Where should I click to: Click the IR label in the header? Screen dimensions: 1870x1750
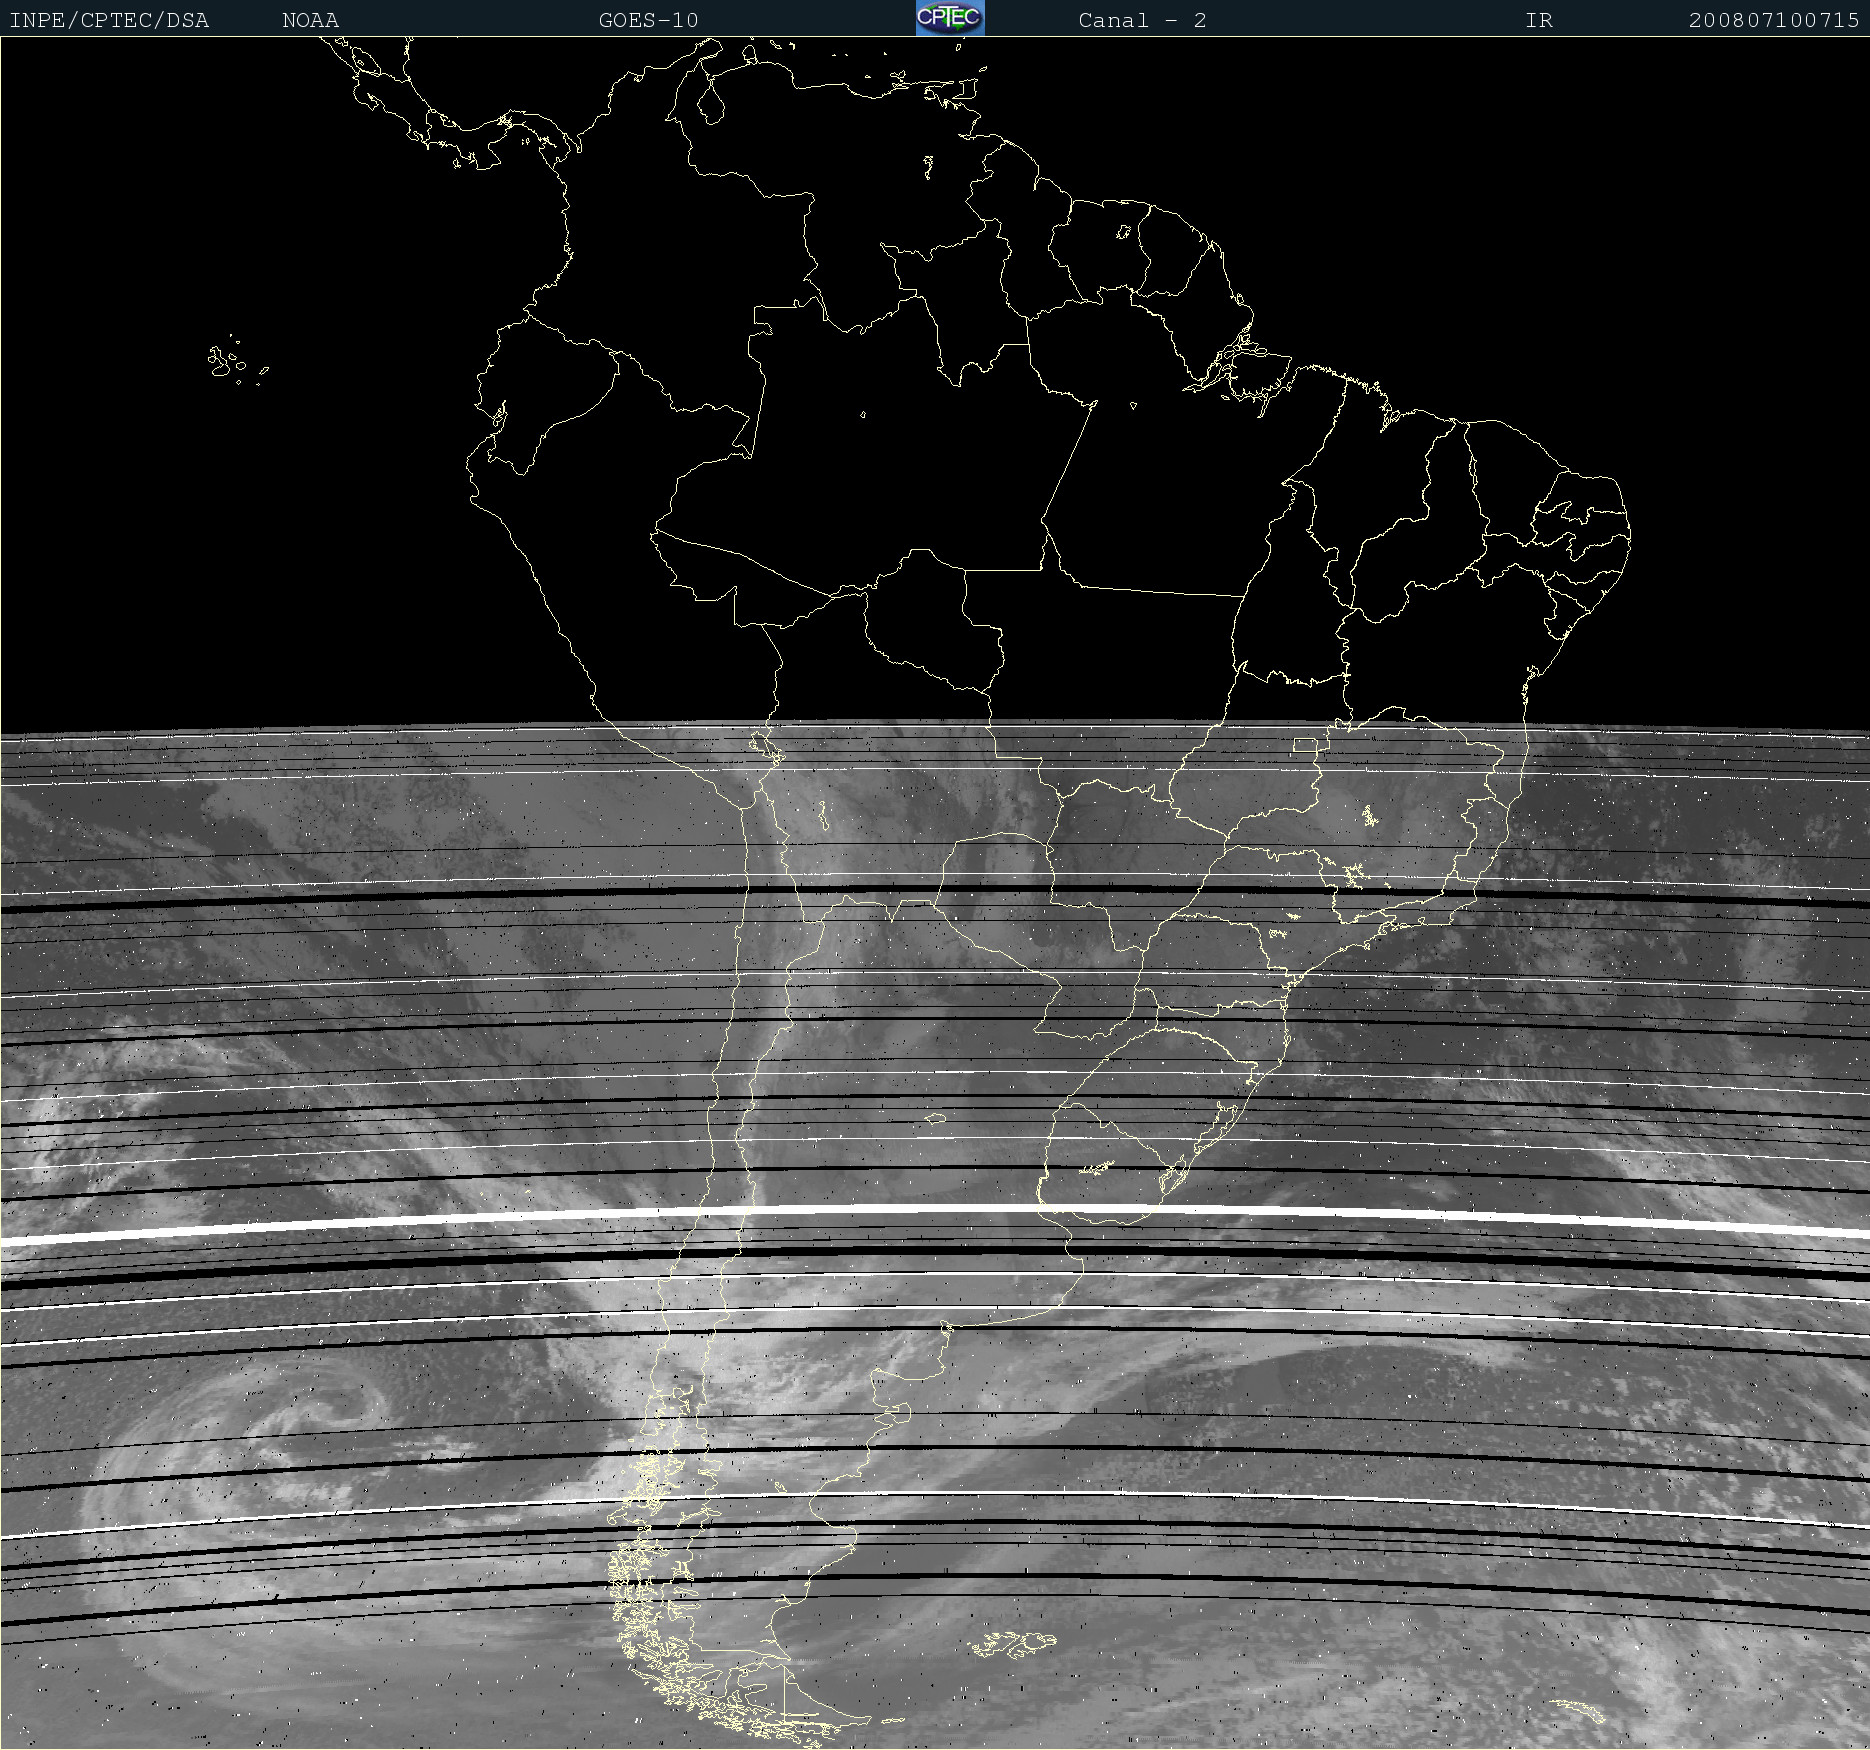click(1539, 20)
